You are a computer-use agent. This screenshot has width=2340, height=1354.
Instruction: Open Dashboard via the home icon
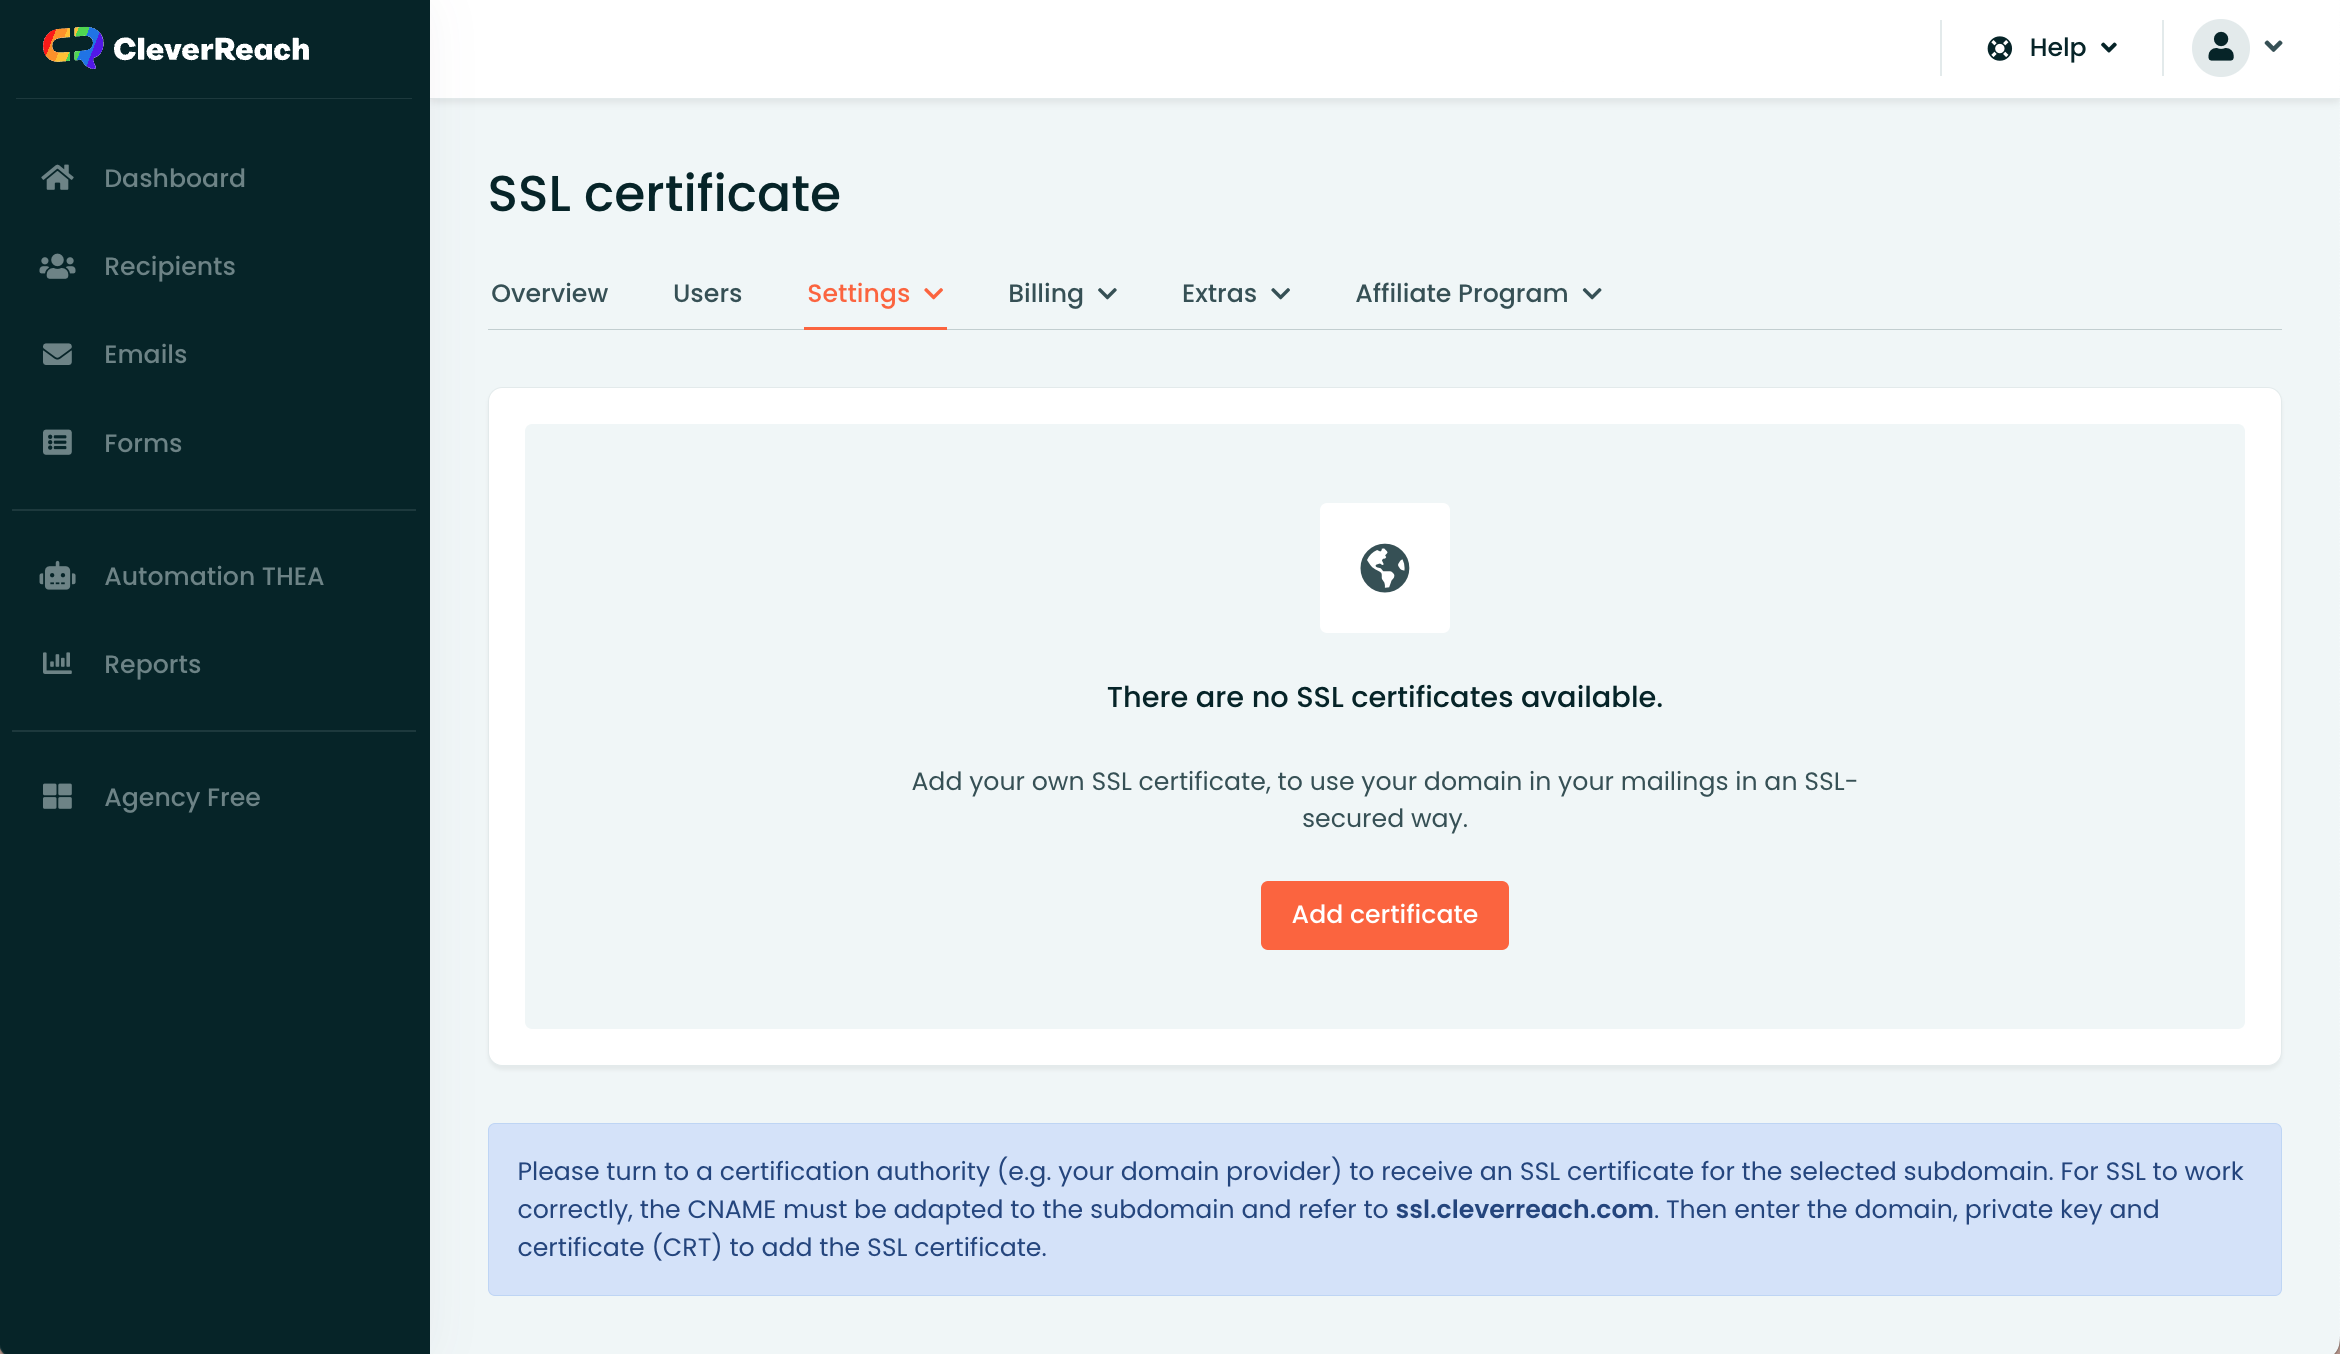click(x=57, y=178)
